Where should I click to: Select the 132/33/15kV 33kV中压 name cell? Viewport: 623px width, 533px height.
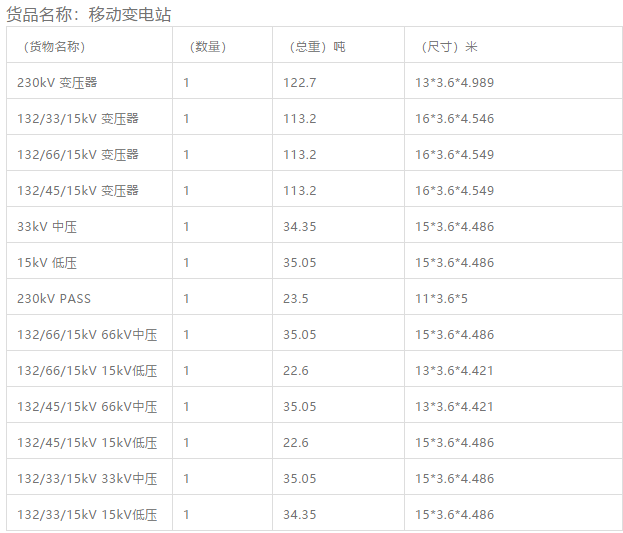point(87,479)
